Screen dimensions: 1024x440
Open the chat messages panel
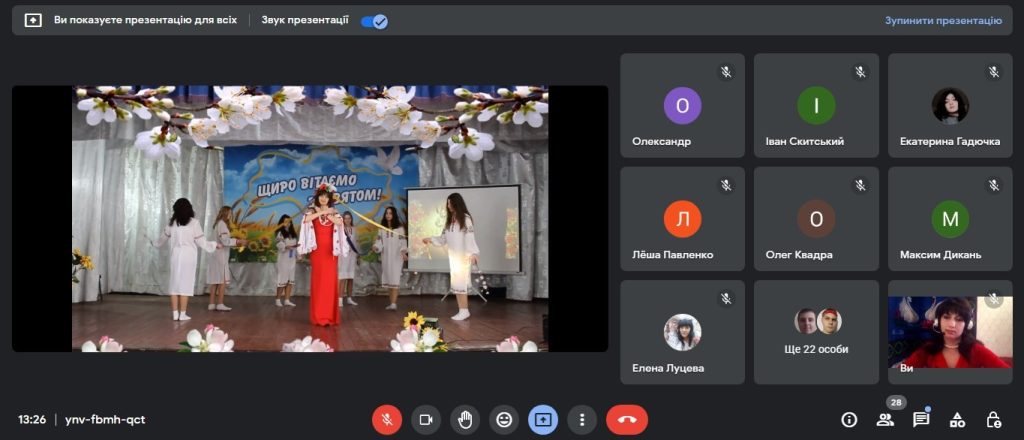coord(921,419)
